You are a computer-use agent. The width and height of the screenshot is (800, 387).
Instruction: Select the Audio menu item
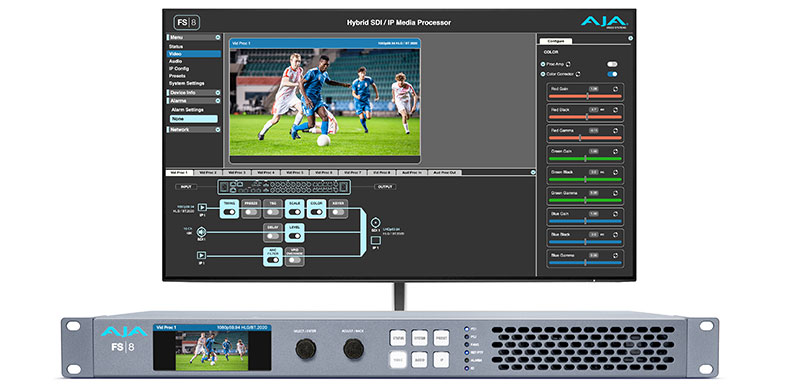[x=176, y=61]
